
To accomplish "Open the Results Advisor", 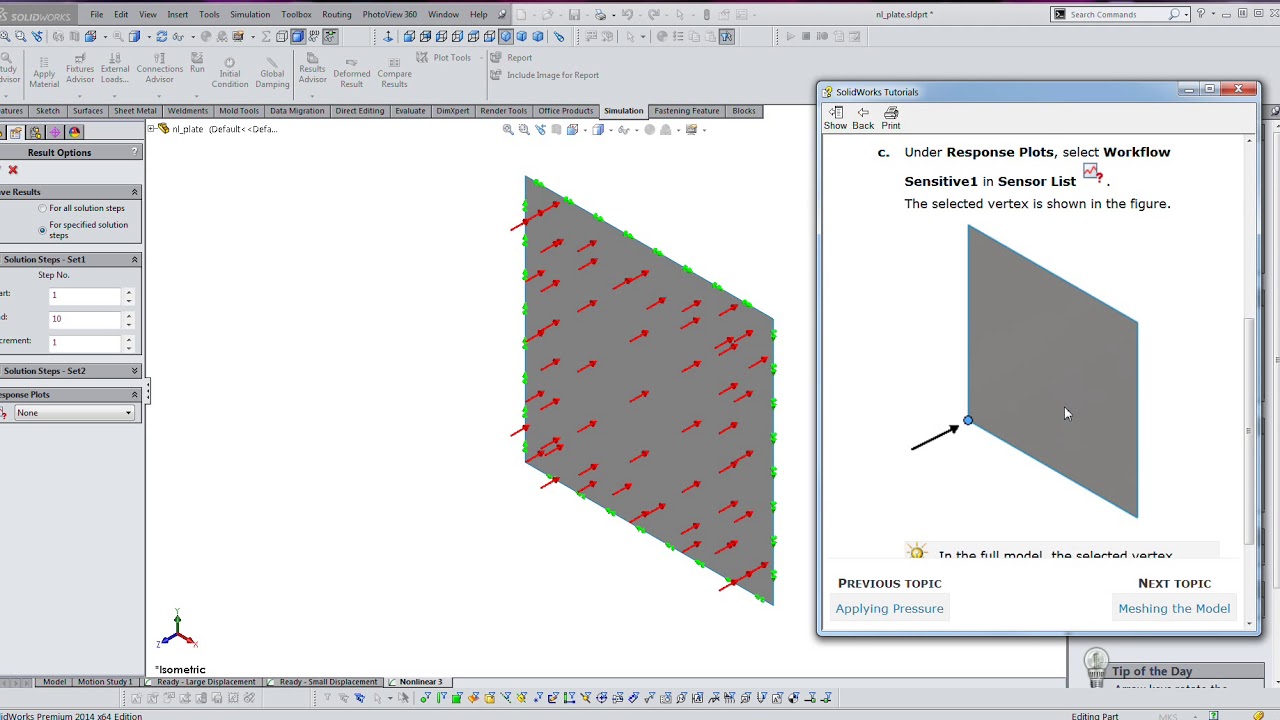I will pos(312,70).
